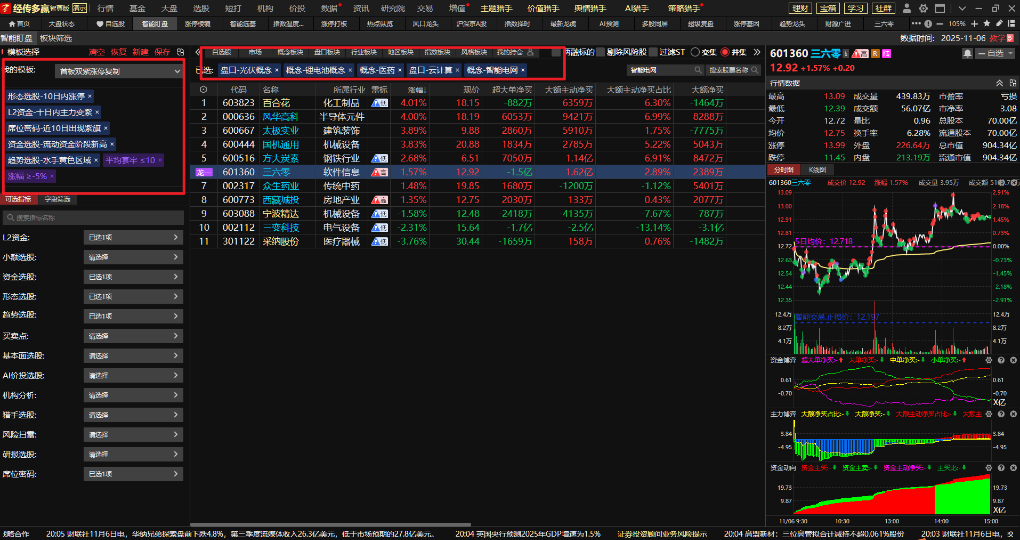Click the red 清空 button

coord(97,51)
